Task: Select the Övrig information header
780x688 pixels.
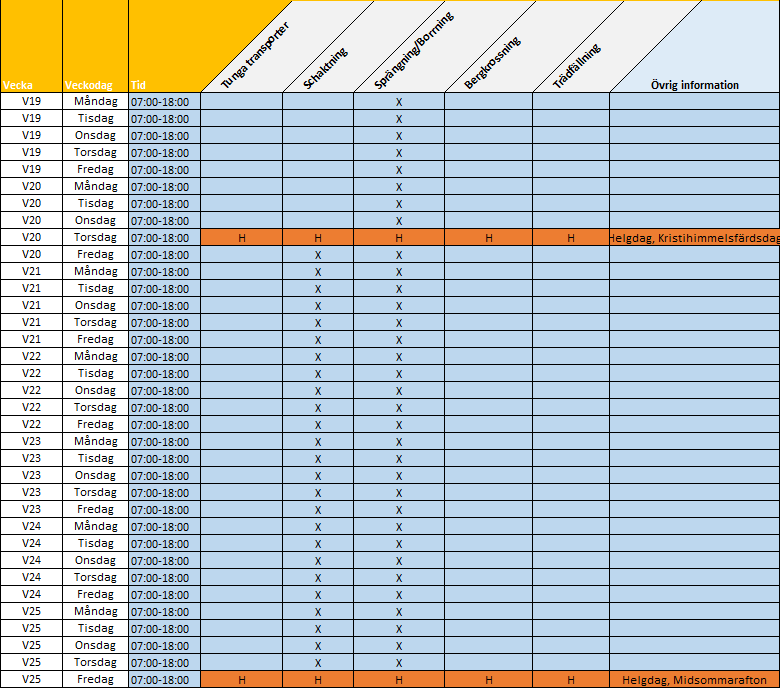Action: [694, 85]
